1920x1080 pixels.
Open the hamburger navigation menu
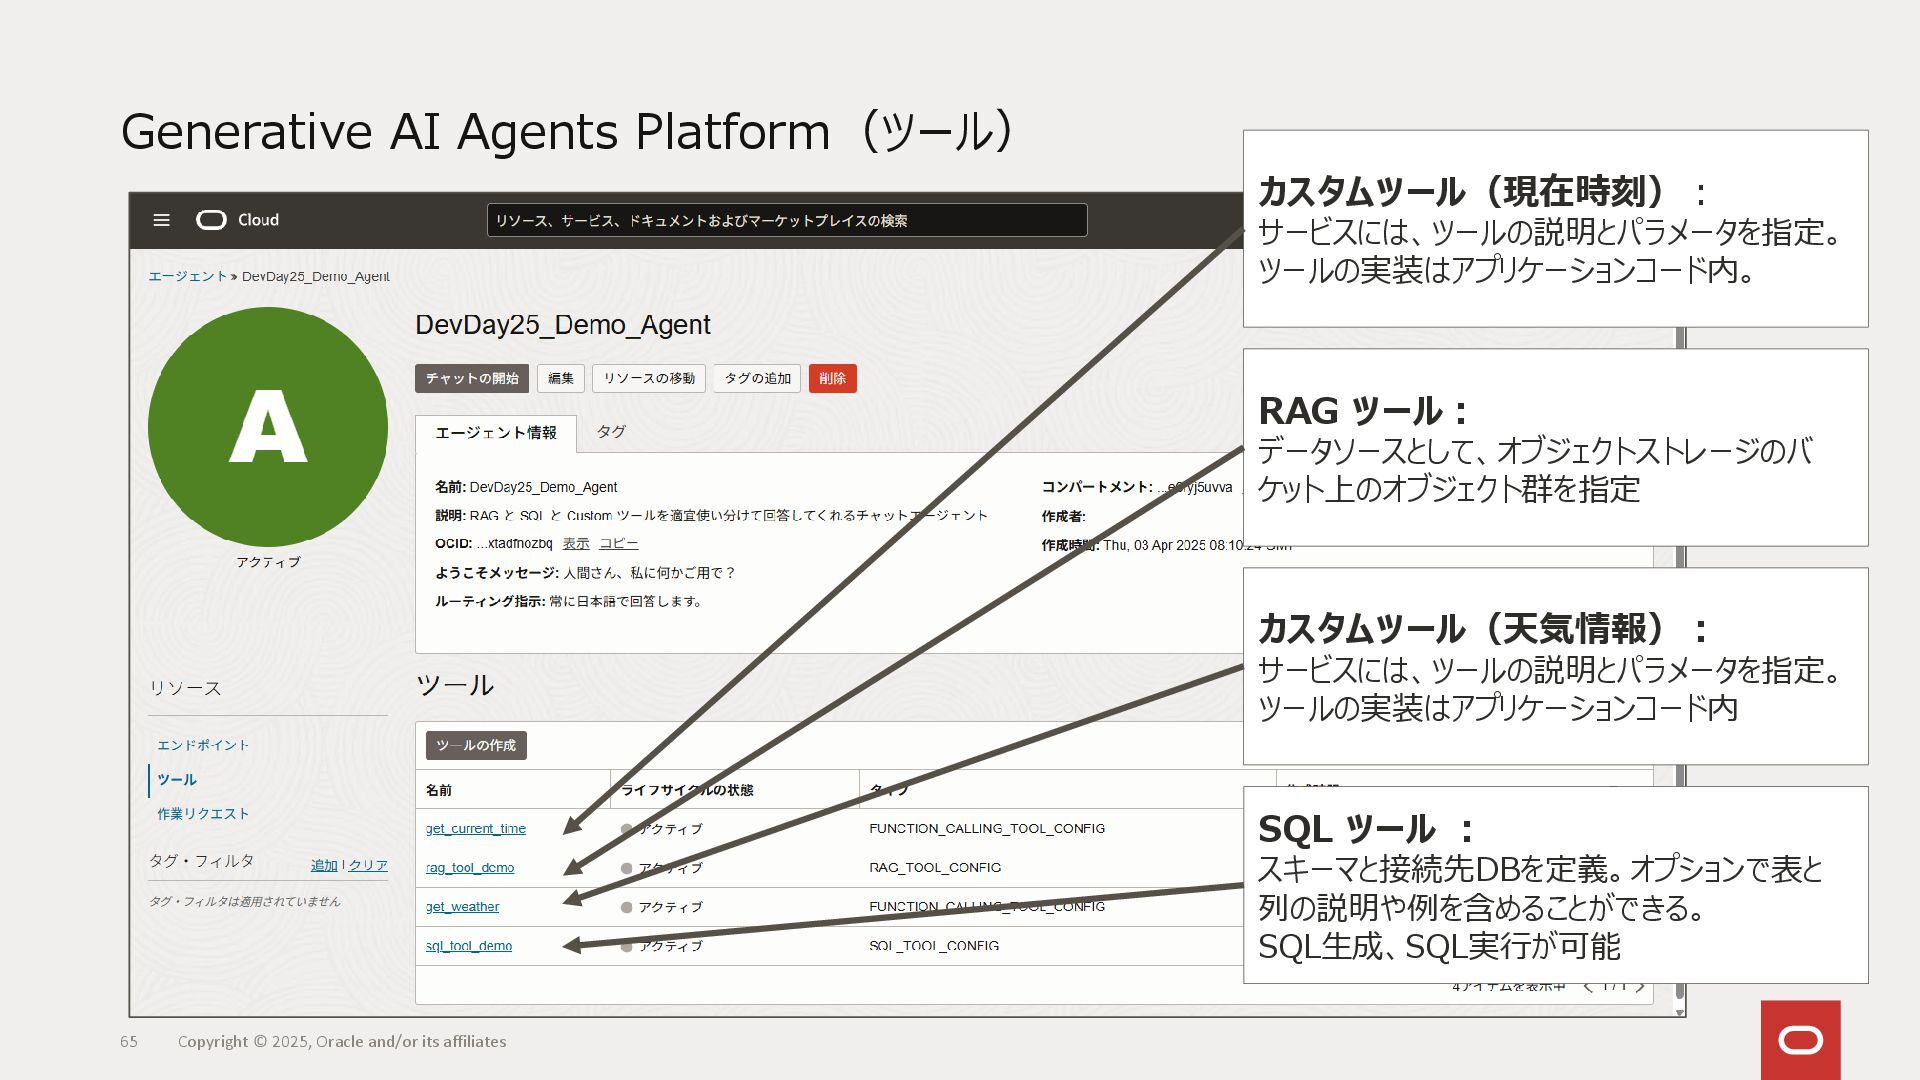tap(161, 220)
